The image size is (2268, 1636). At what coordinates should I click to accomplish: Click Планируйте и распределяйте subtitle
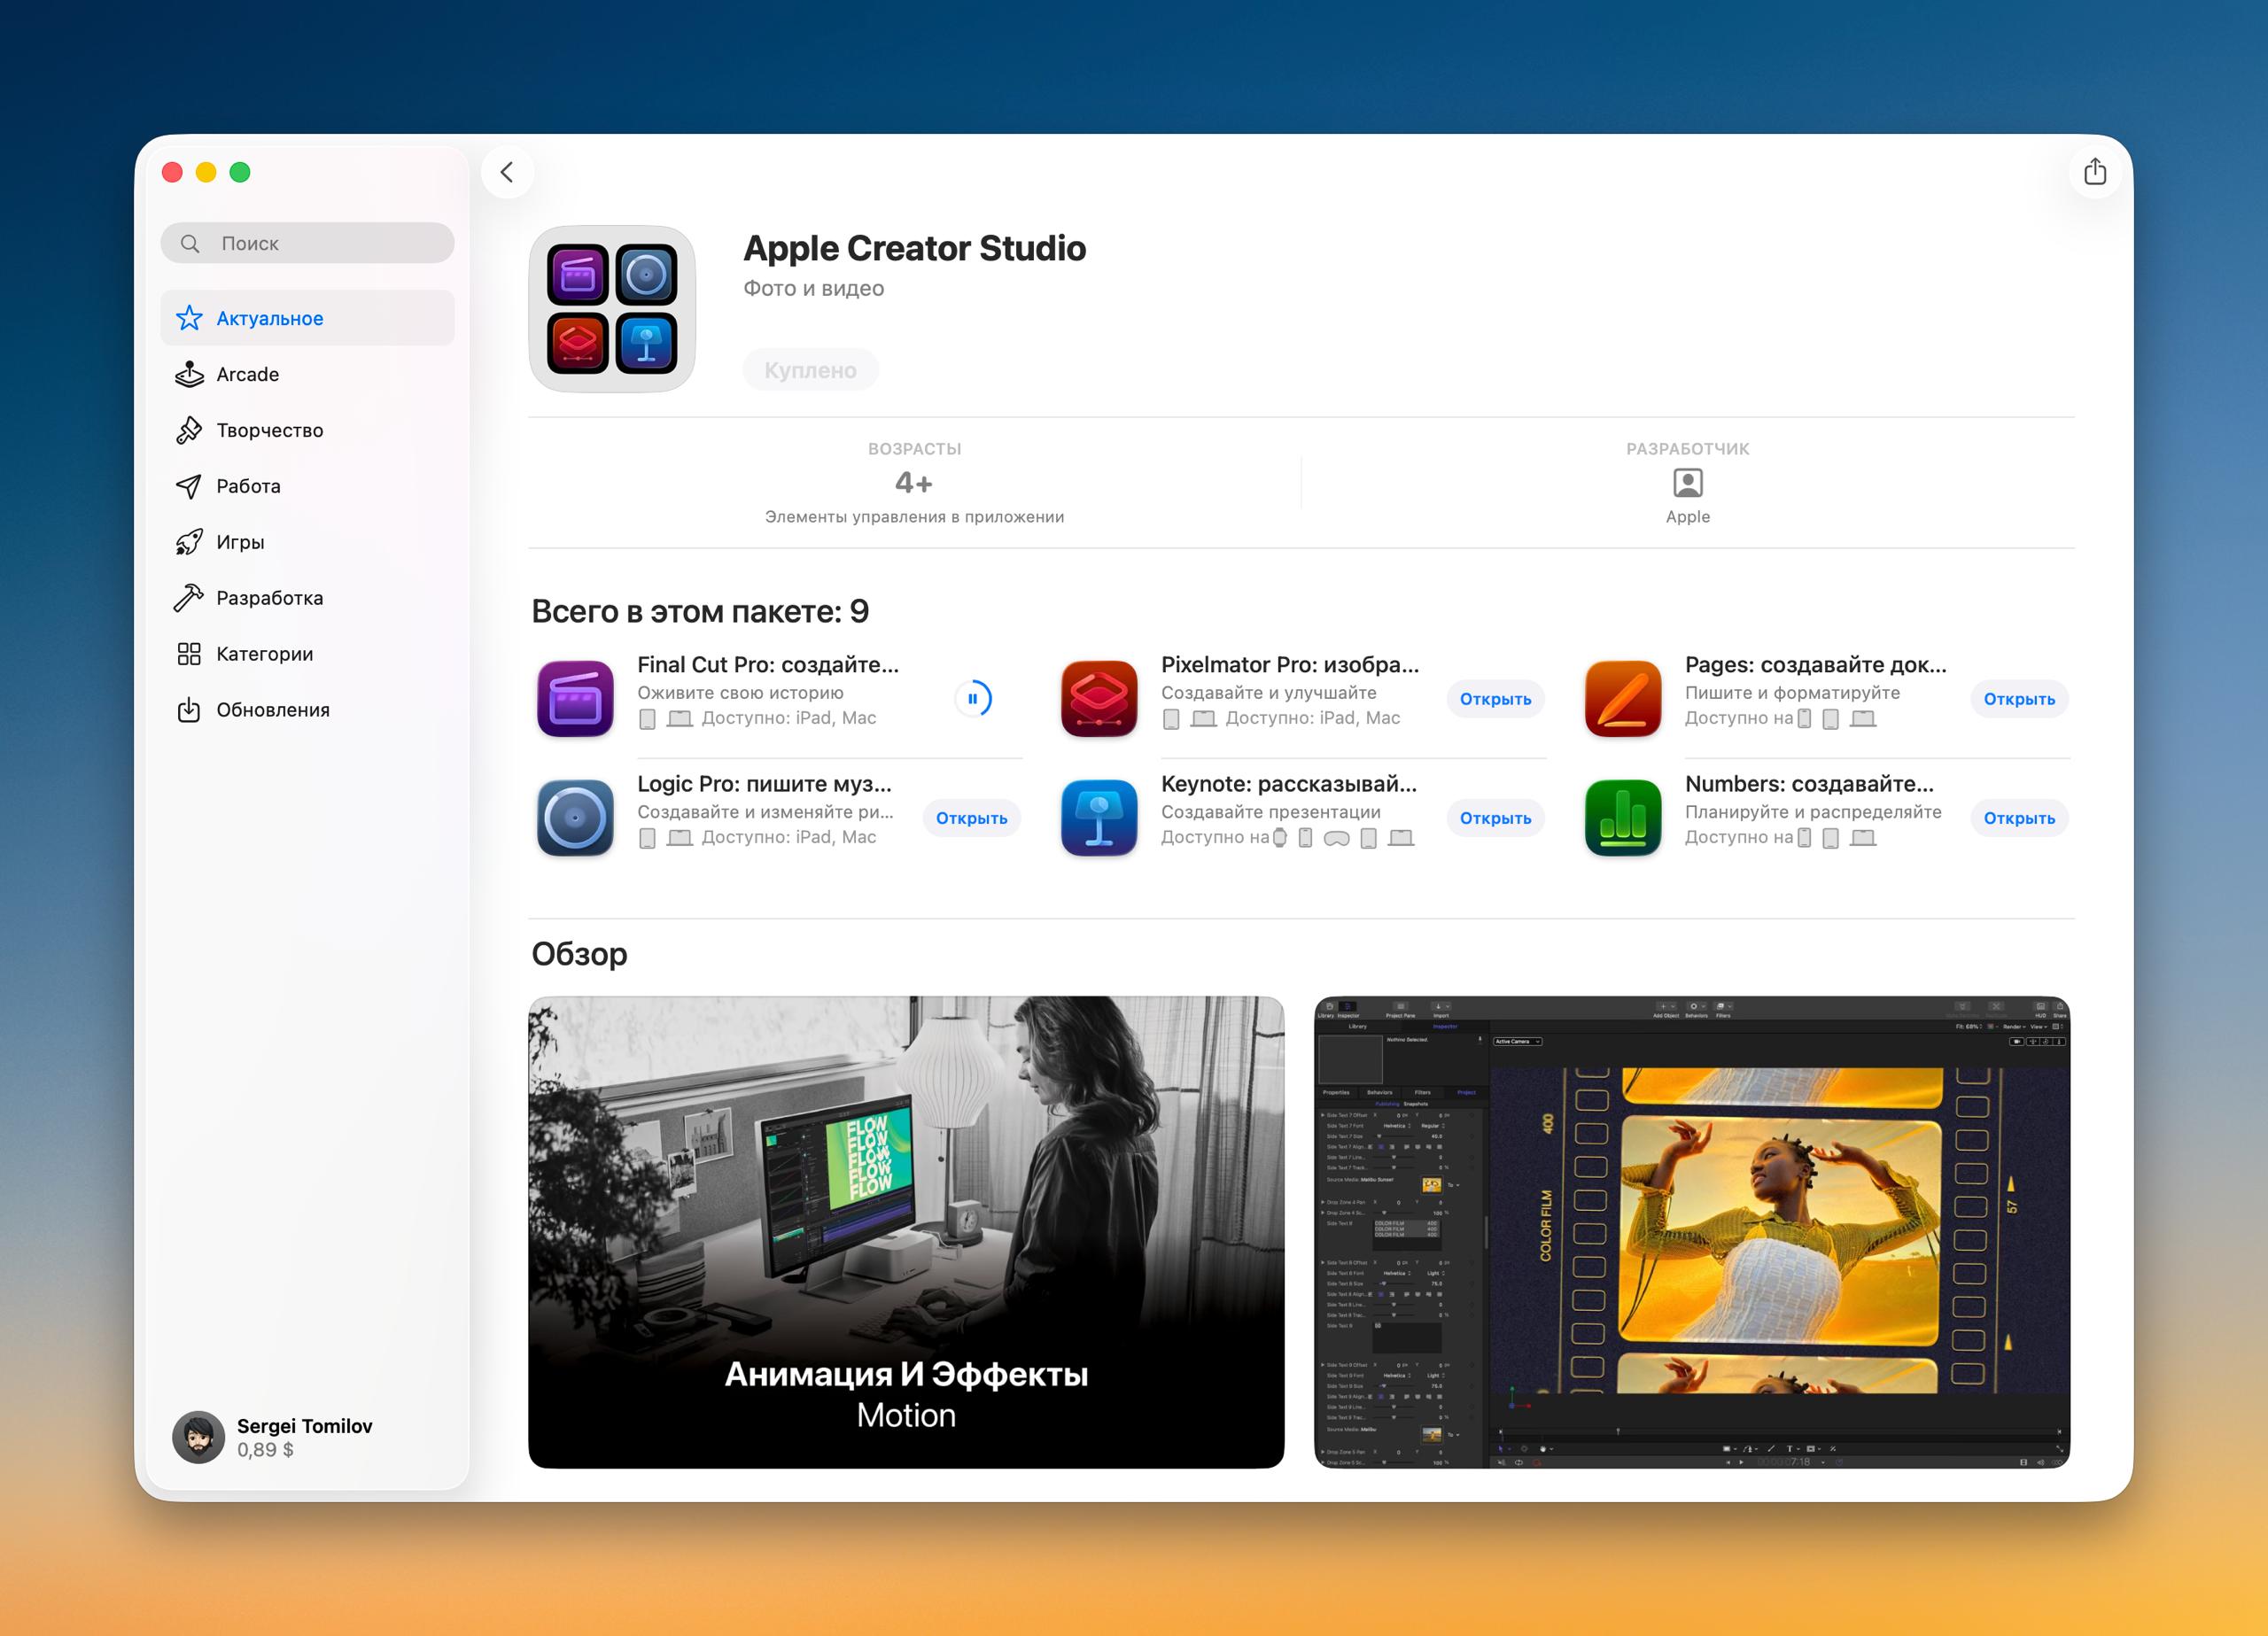pyautogui.click(x=1813, y=812)
